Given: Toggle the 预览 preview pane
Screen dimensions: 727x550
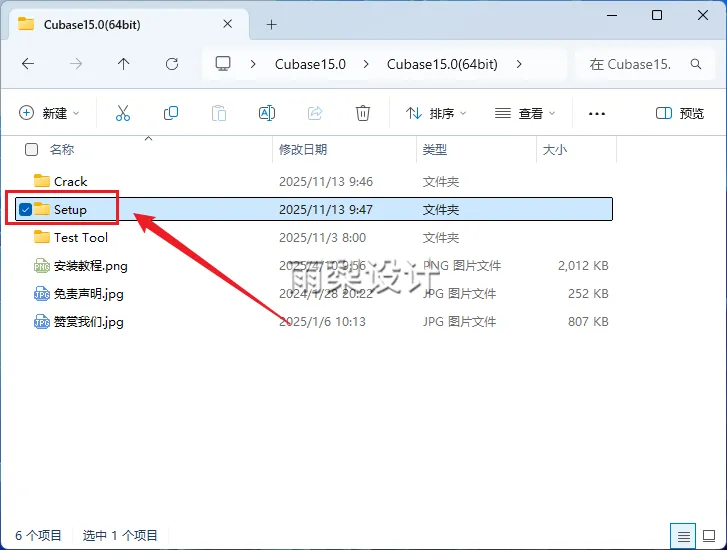Looking at the screenshot, I should (680, 113).
